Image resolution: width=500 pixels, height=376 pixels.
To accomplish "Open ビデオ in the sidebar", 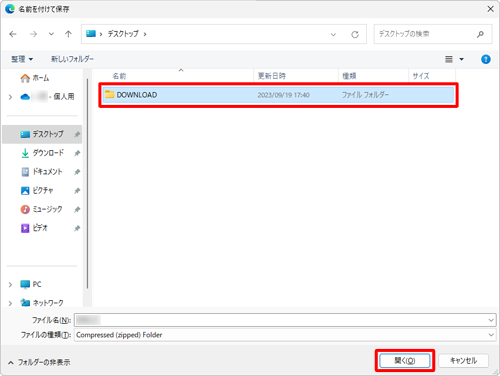I will coord(40,228).
